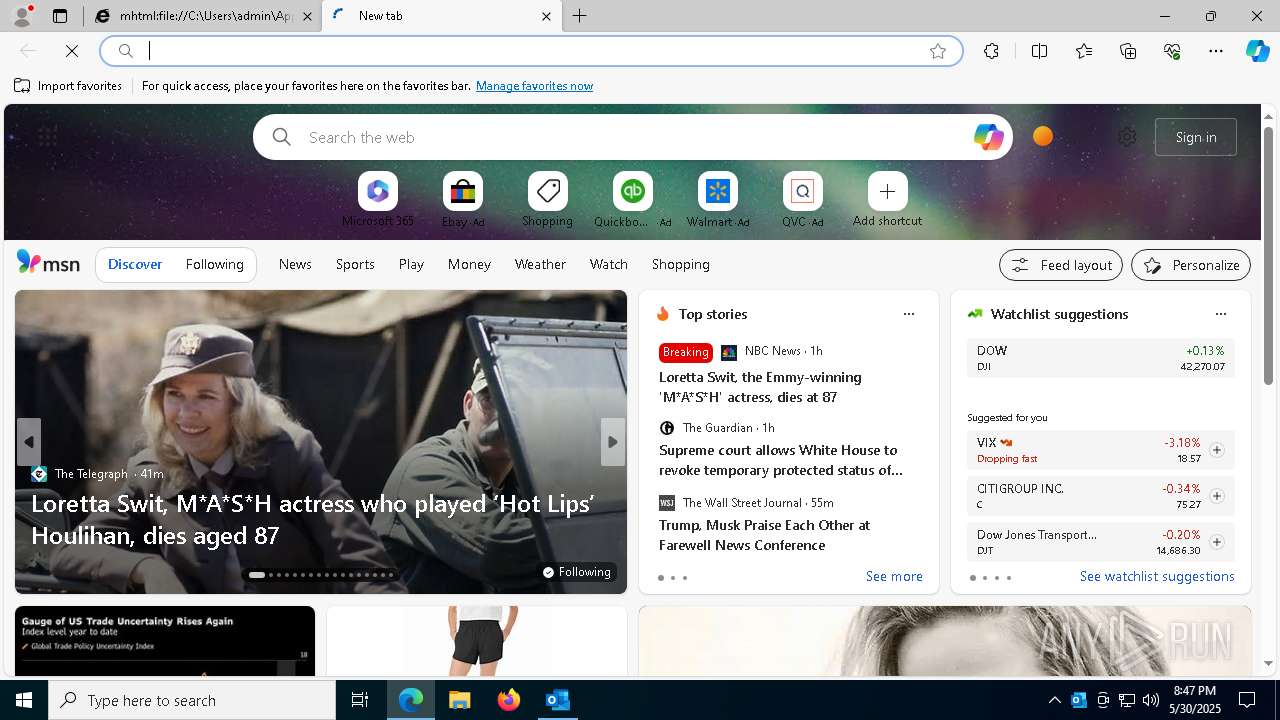Show previous headline carousel slide
1280x720 pixels.
pyautogui.click(x=29, y=442)
